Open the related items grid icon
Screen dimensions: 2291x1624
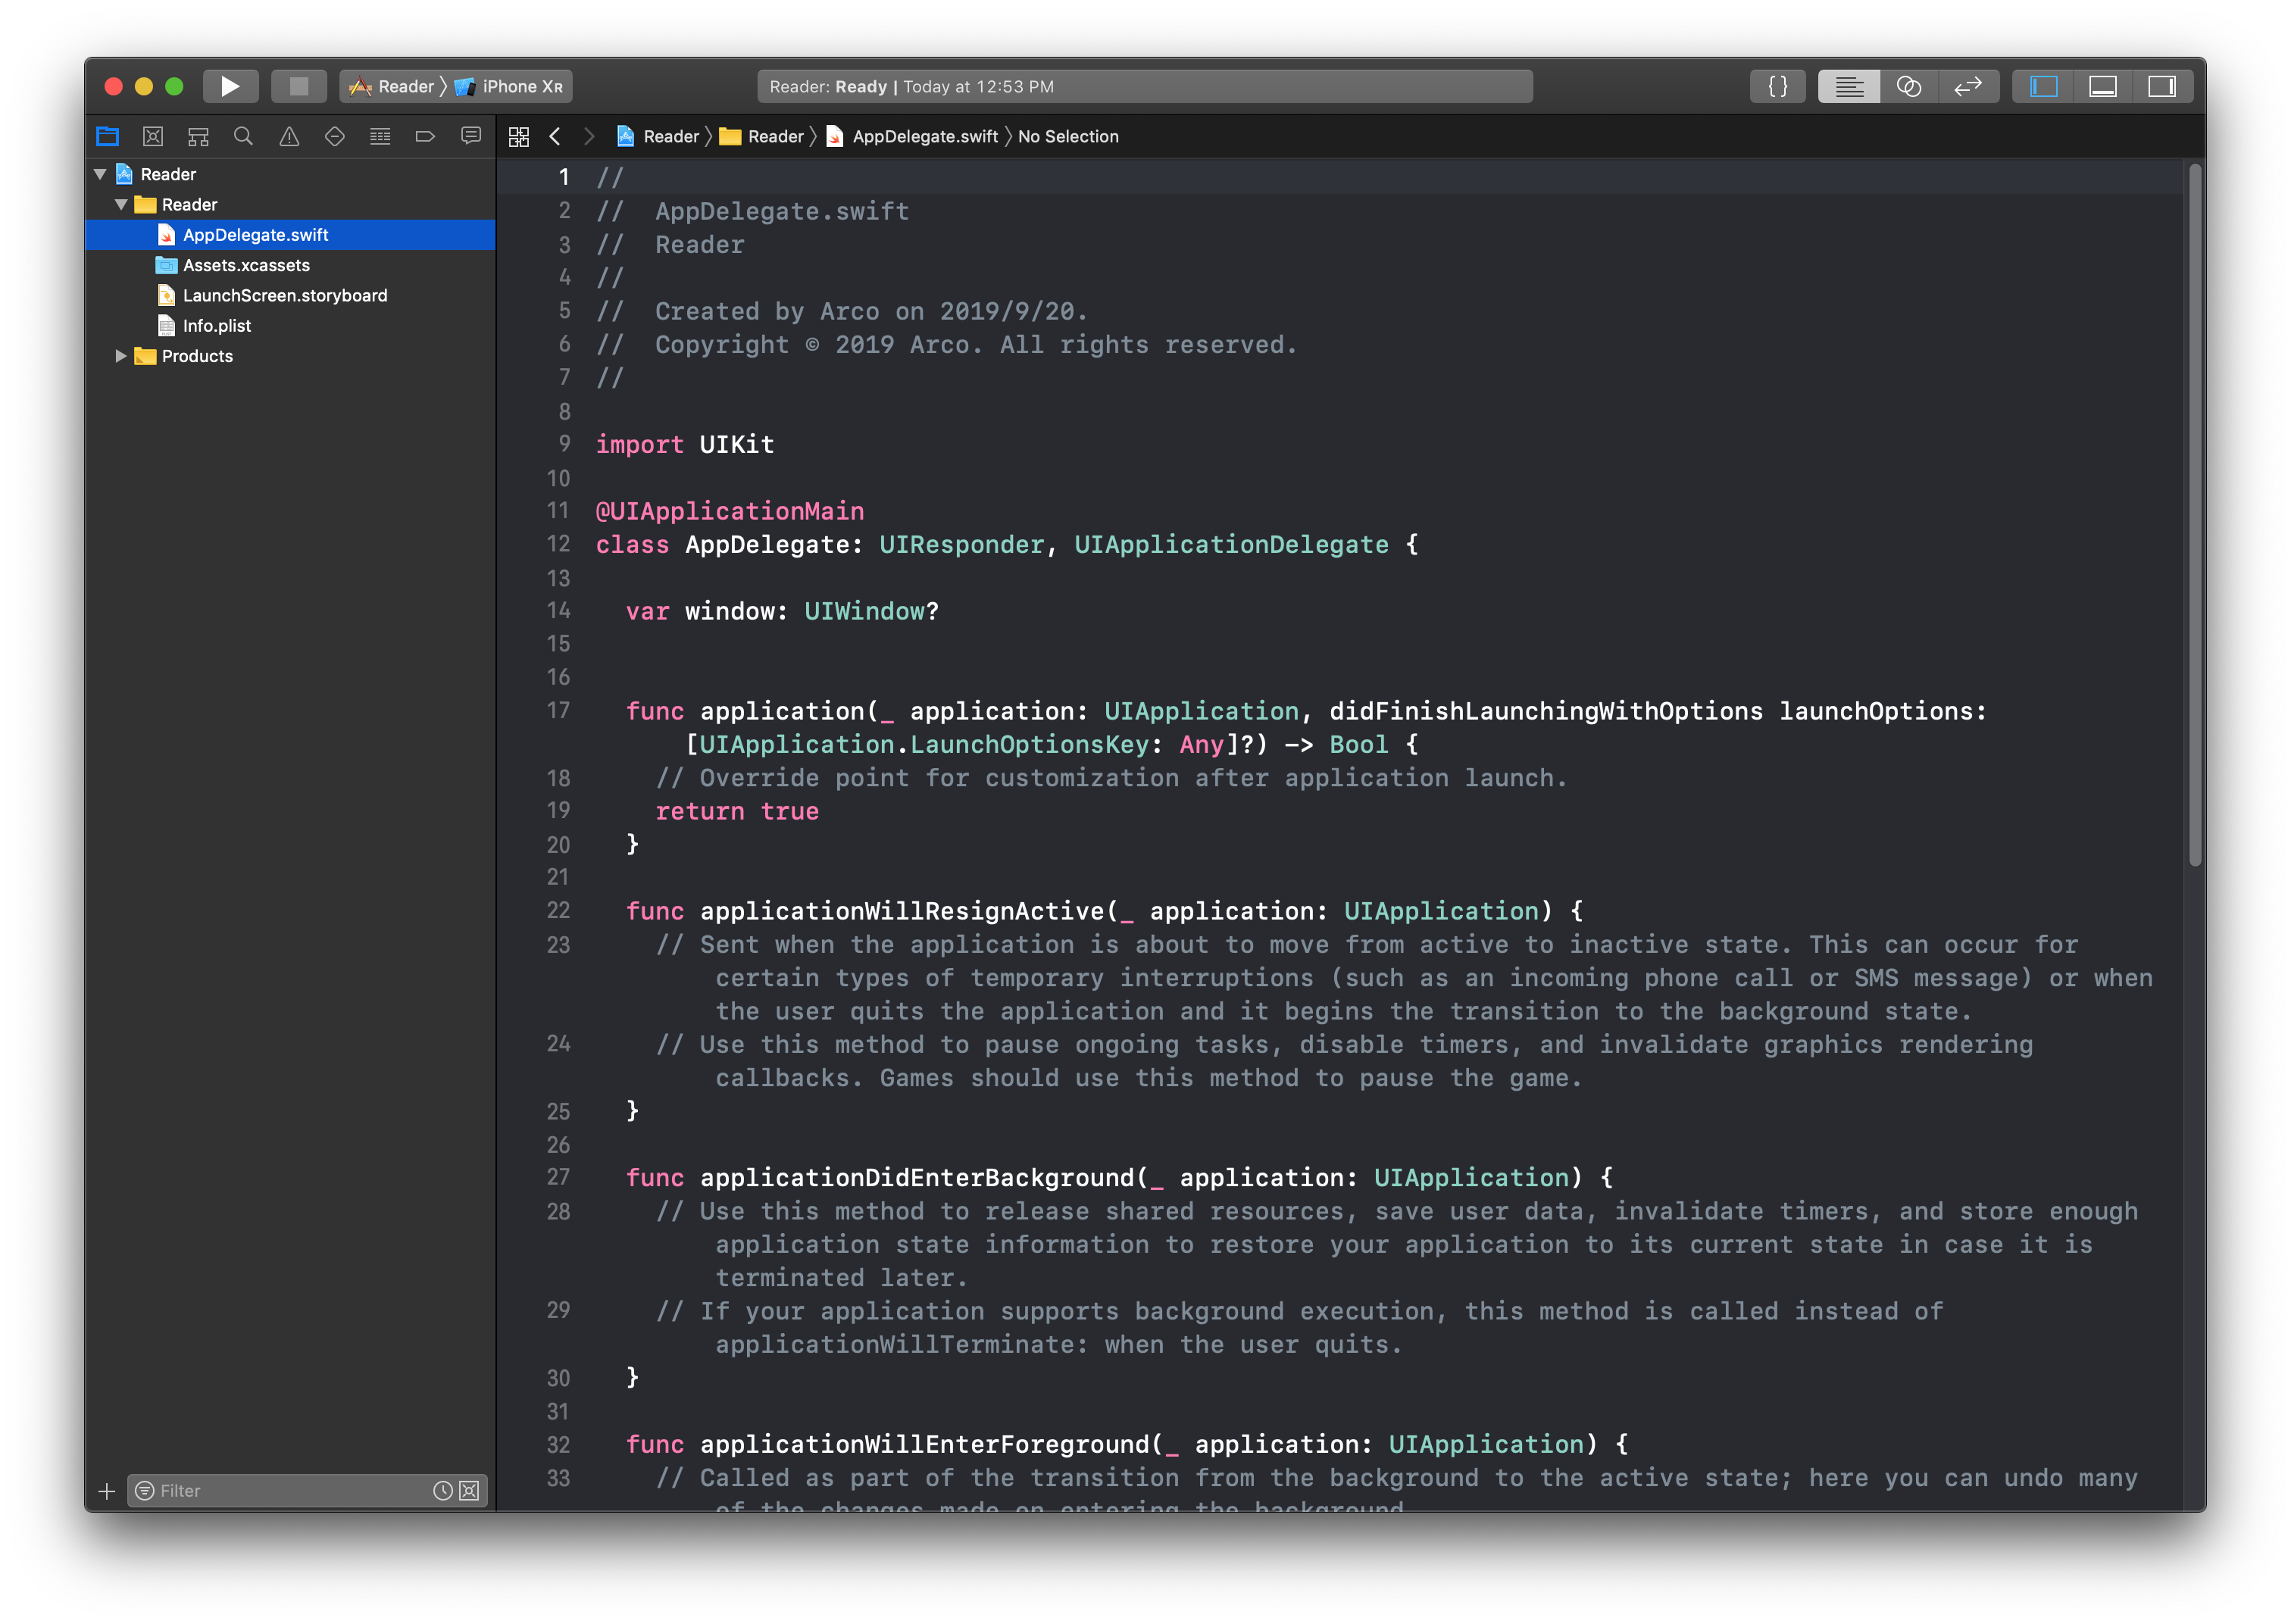click(x=518, y=137)
